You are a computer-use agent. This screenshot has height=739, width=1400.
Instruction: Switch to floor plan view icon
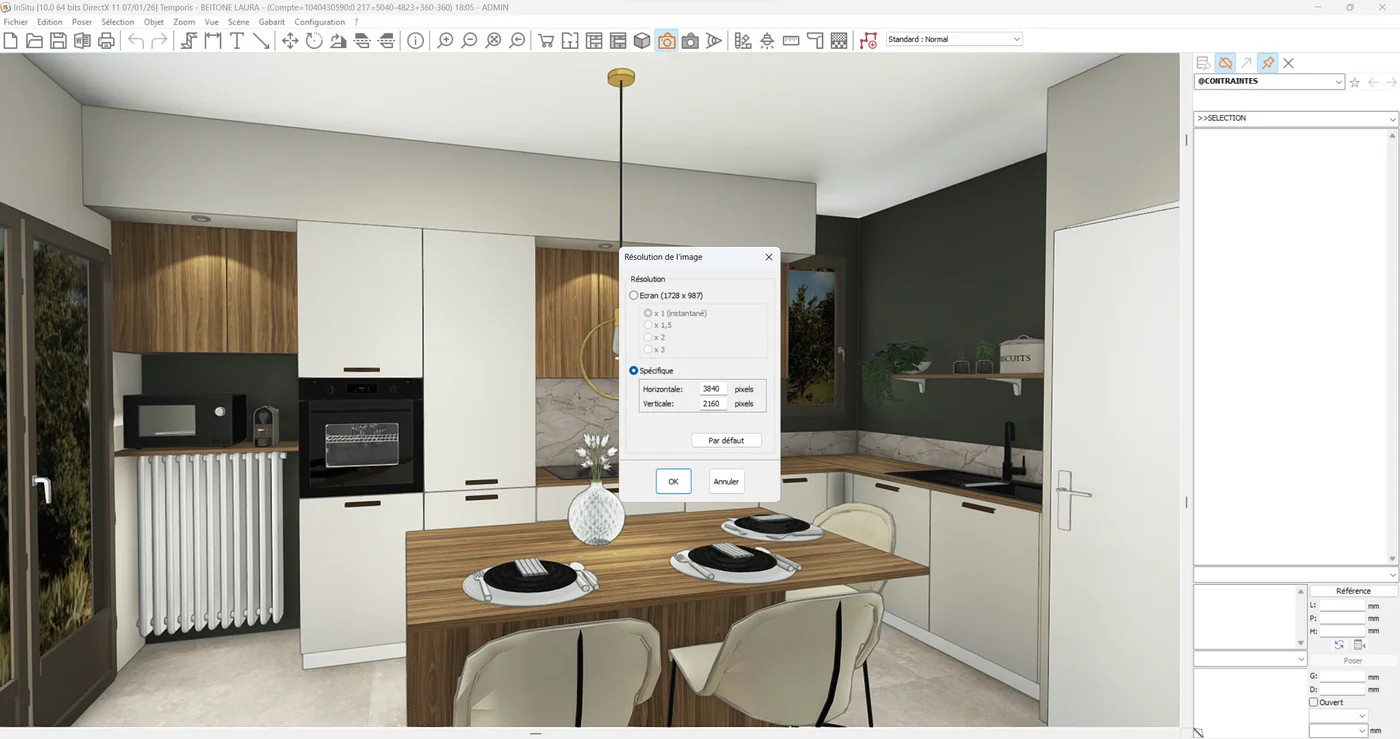click(570, 41)
